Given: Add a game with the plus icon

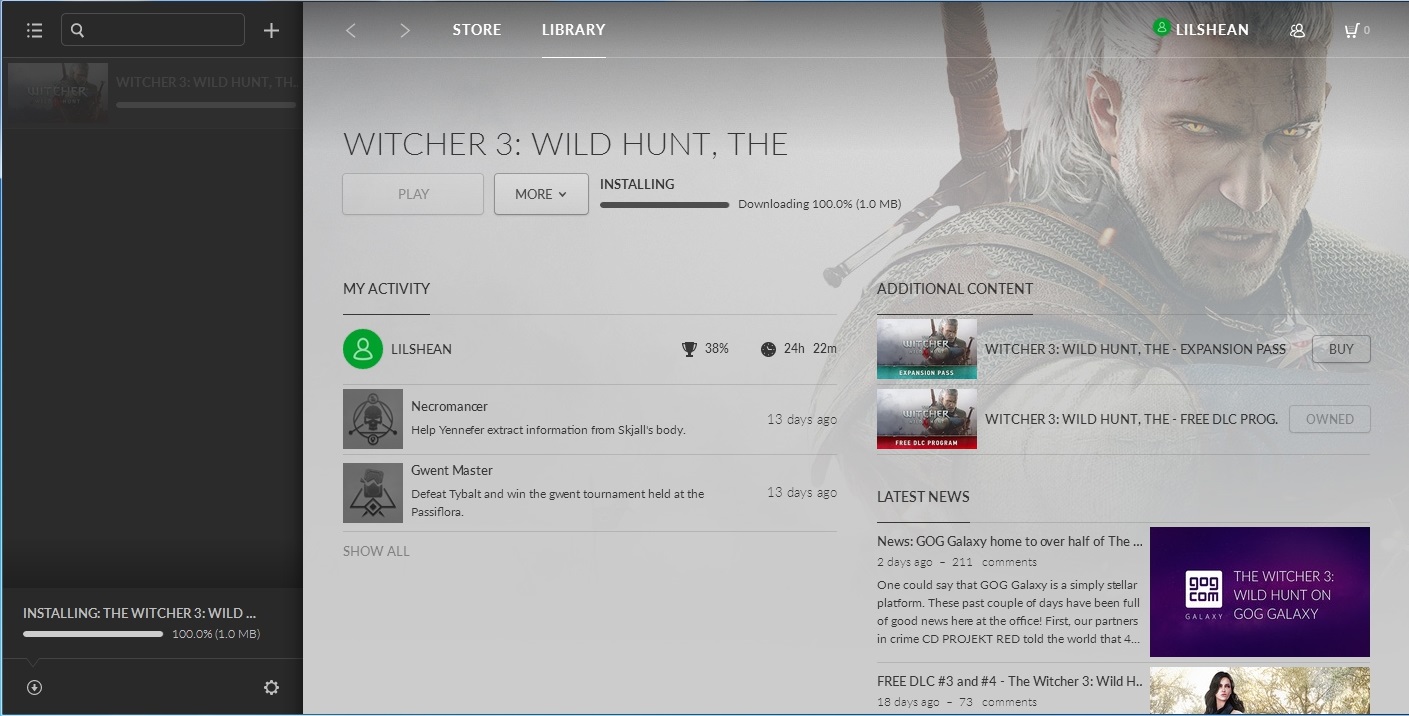Looking at the screenshot, I should click(x=271, y=30).
